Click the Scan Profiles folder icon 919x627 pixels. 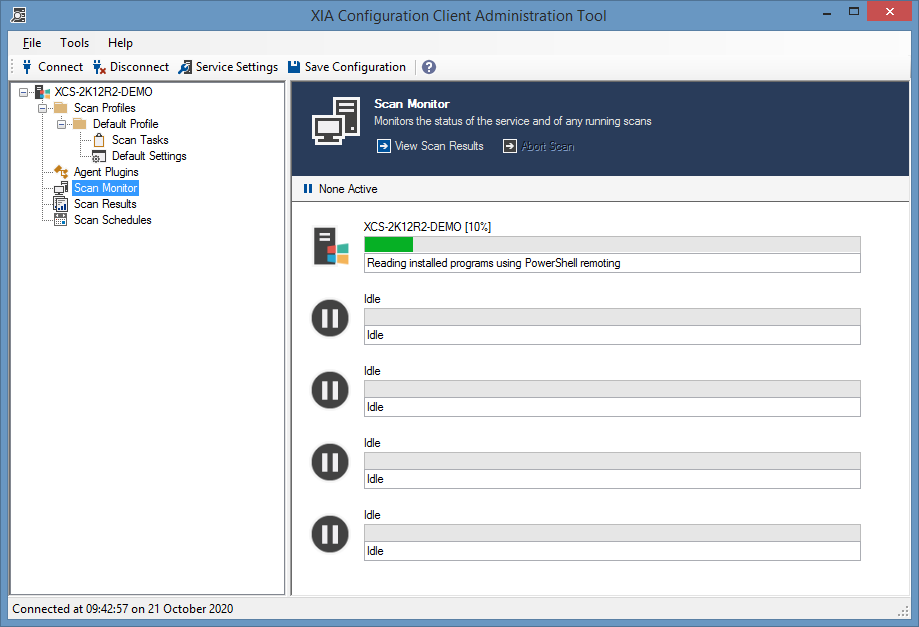61,107
